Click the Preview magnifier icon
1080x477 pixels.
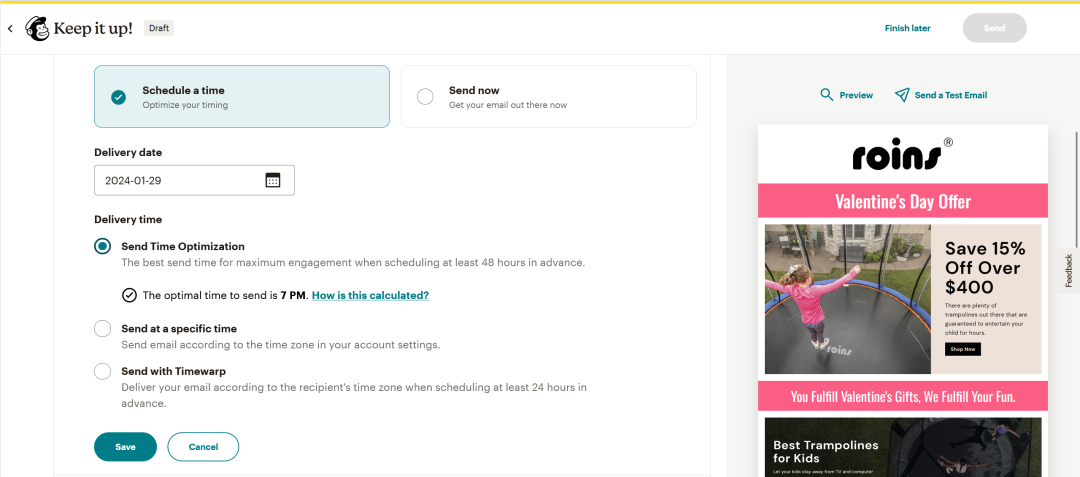coord(827,95)
